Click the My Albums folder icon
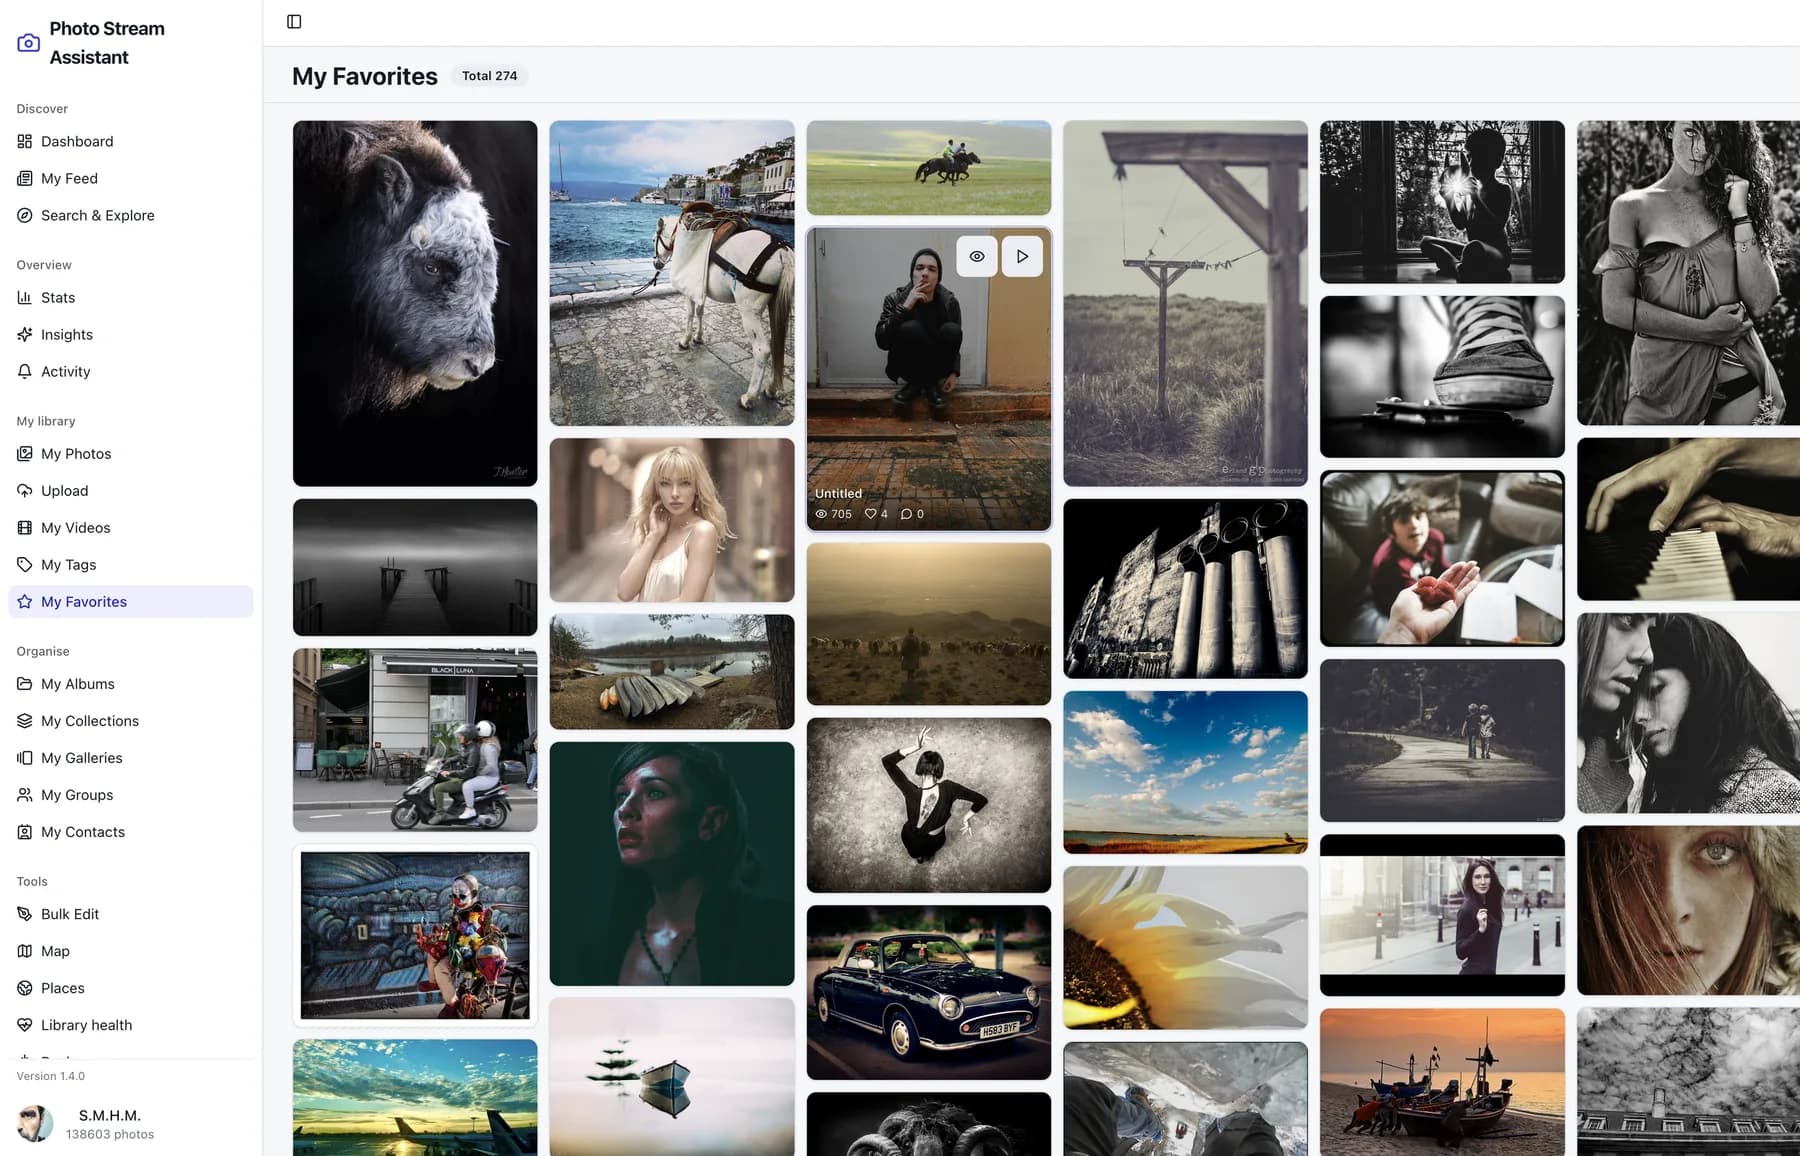The width and height of the screenshot is (1800, 1156). pos(25,683)
